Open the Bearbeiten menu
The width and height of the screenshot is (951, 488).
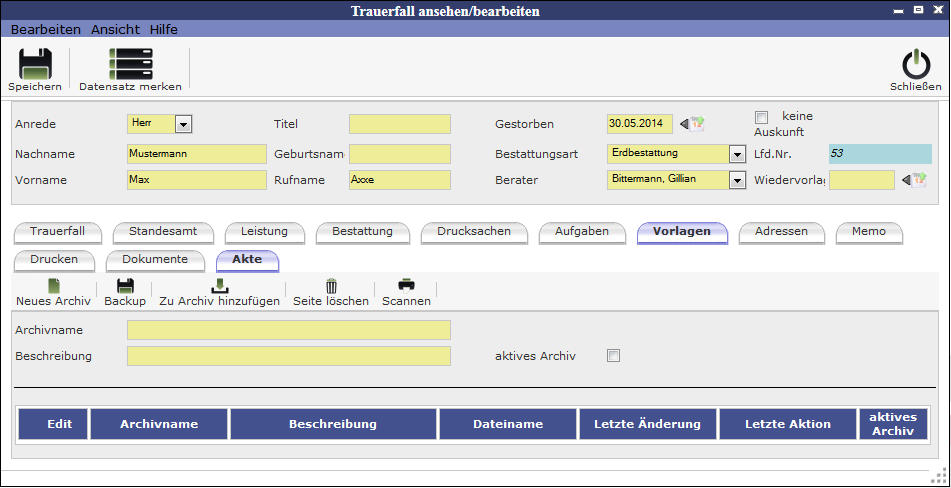click(x=46, y=30)
